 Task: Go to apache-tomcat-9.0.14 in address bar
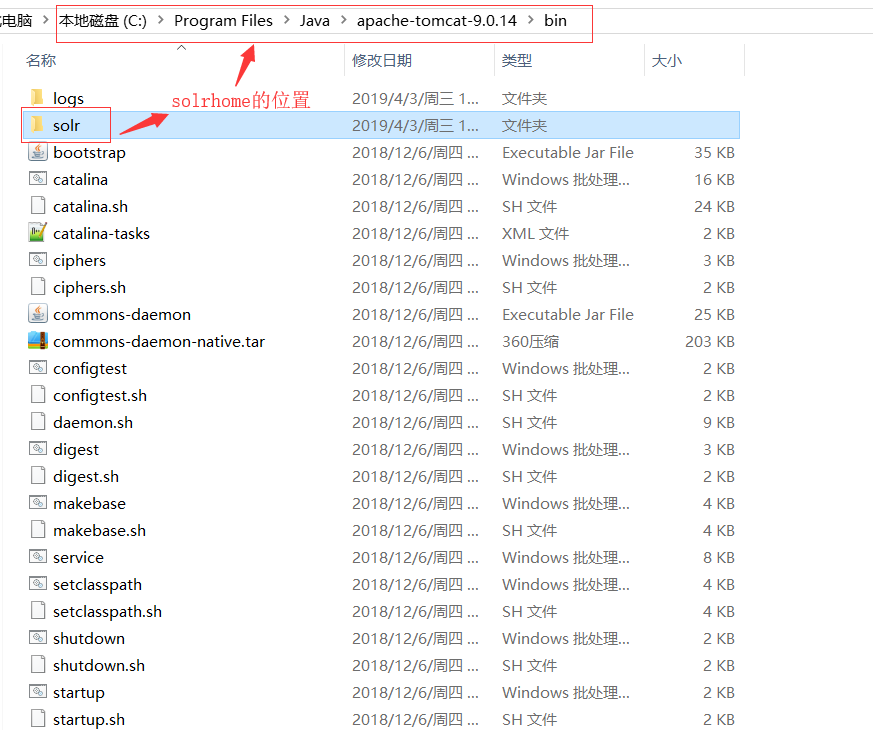(x=436, y=21)
